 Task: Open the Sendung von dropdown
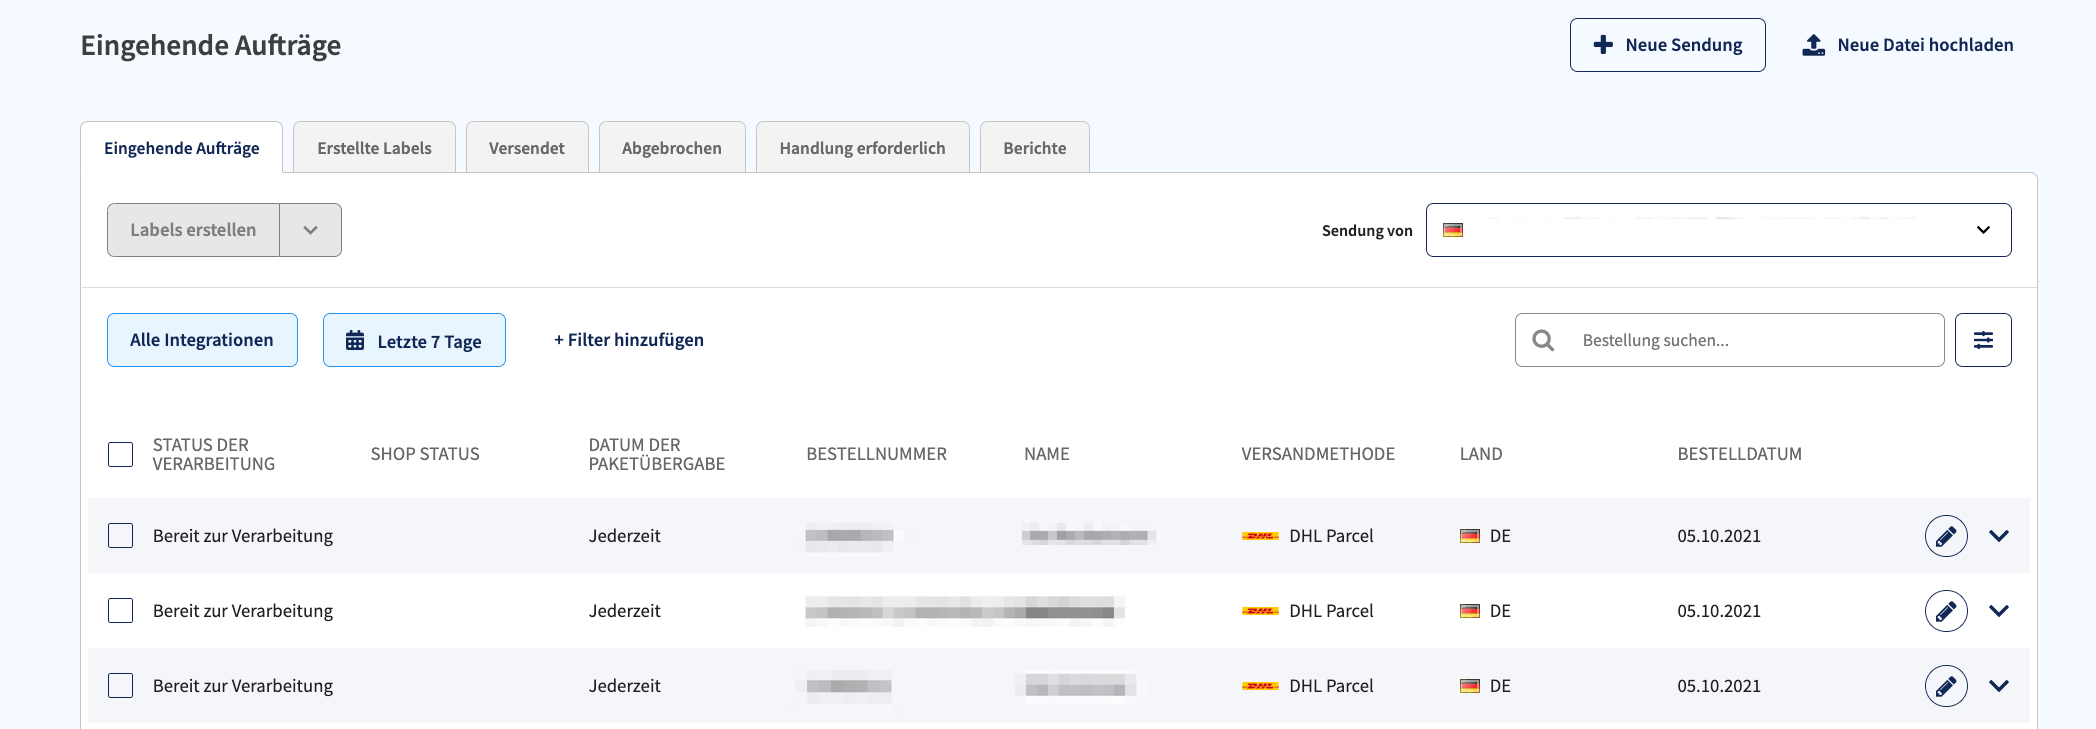click(x=1718, y=230)
